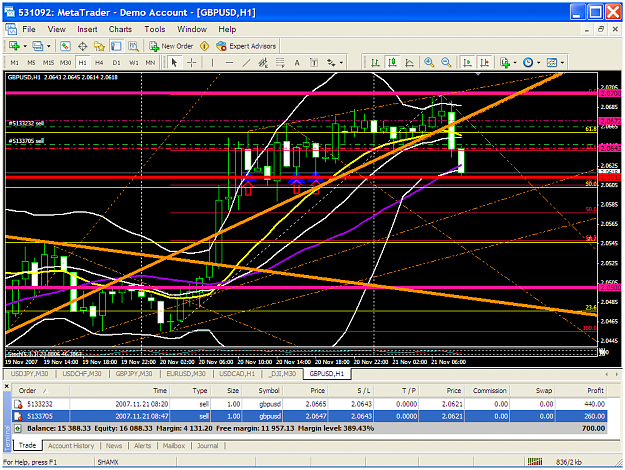Select the Cursor arrow tool
This screenshot has height=470, width=625.
pyautogui.click(x=174, y=63)
